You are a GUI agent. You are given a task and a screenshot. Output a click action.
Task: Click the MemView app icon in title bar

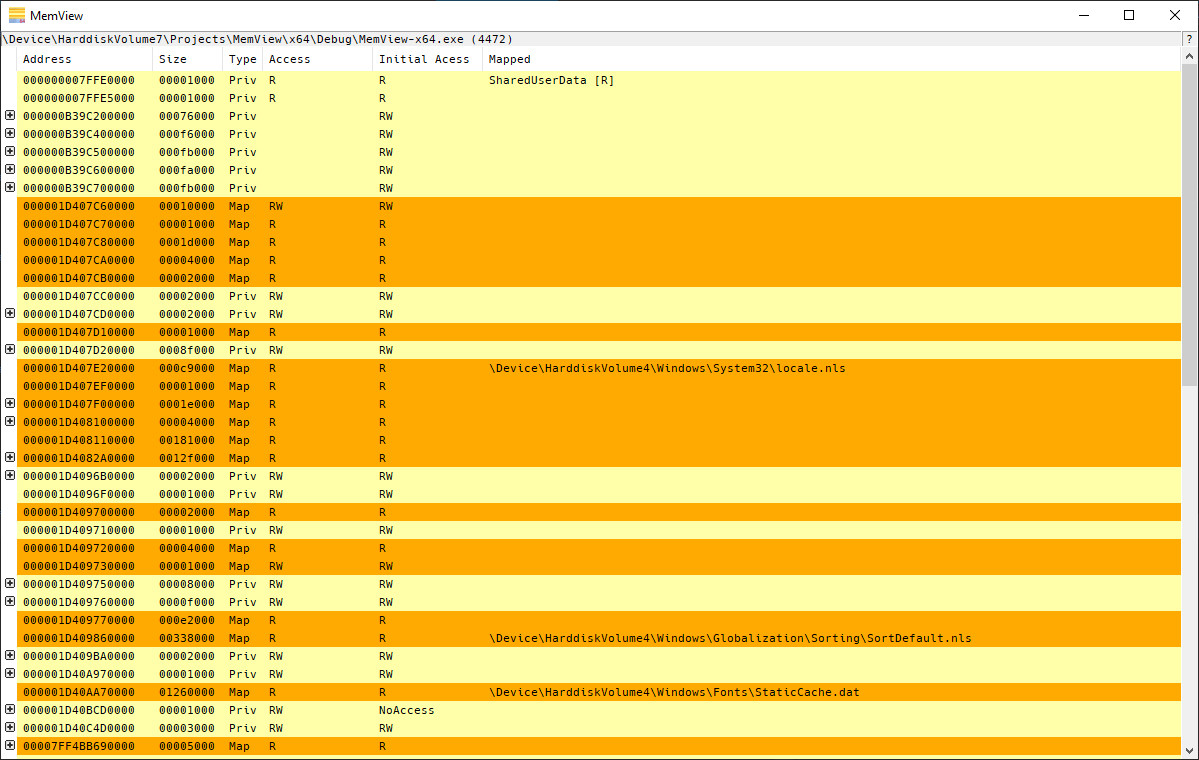point(17,15)
